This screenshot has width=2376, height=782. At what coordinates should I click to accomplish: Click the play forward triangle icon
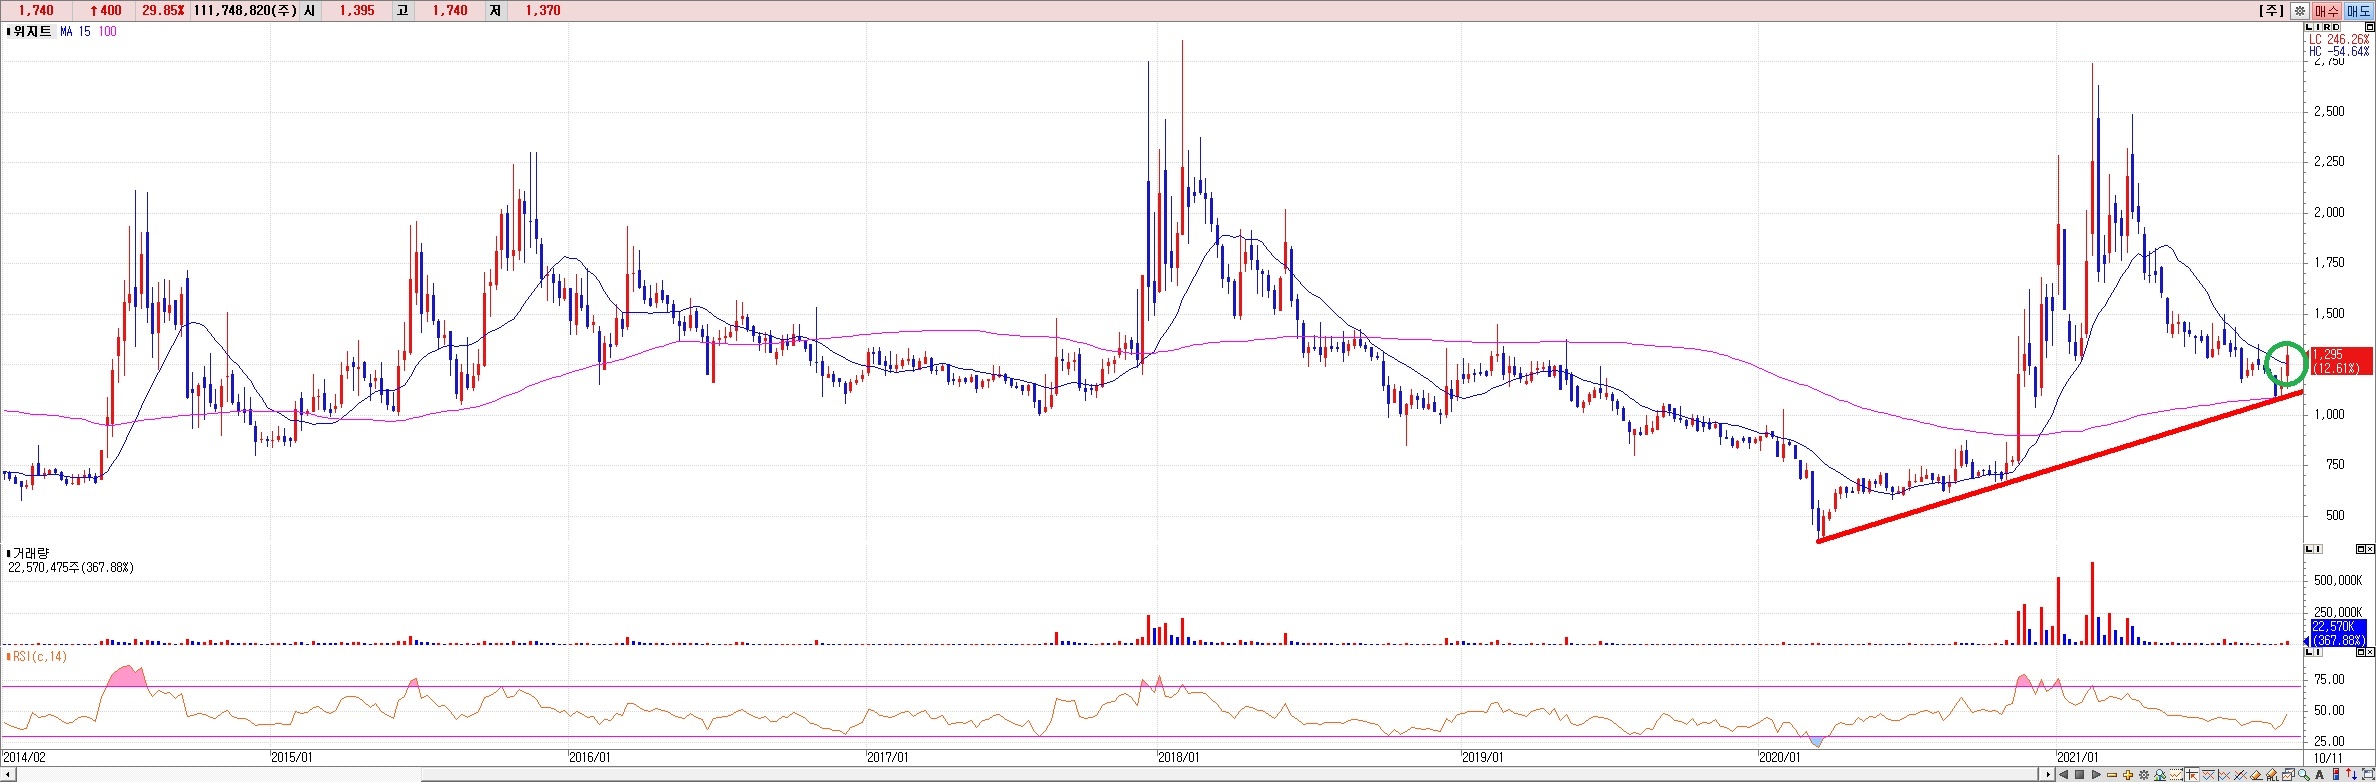point(2096,774)
